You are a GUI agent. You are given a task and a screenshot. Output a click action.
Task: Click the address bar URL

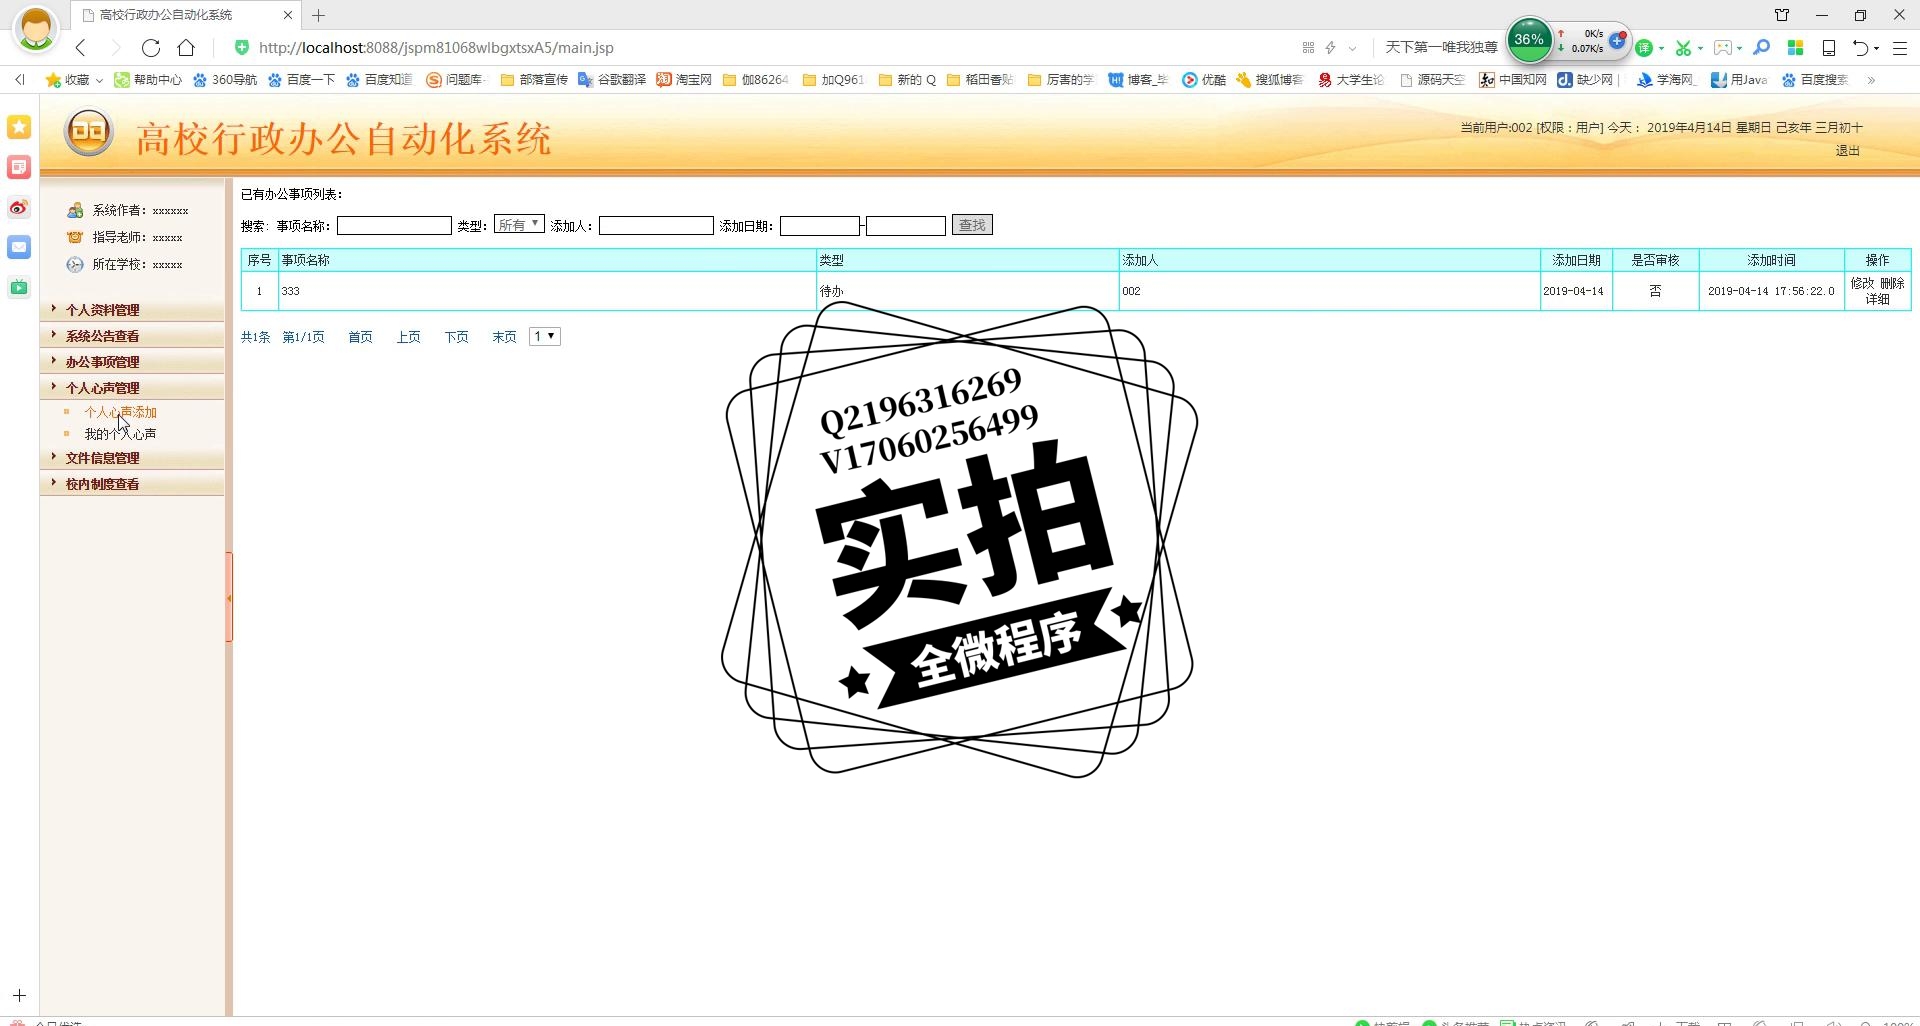(x=436, y=47)
